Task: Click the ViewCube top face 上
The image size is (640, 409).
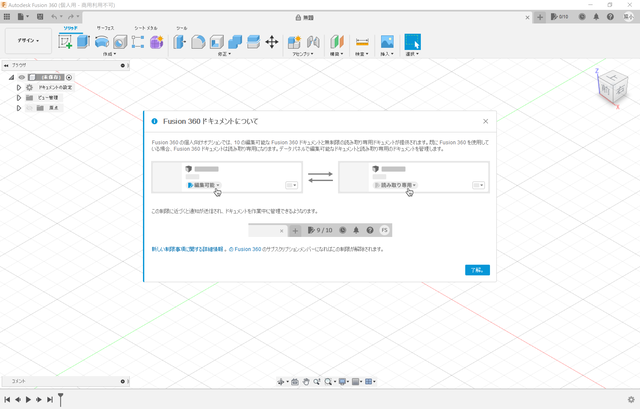Action: click(613, 76)
